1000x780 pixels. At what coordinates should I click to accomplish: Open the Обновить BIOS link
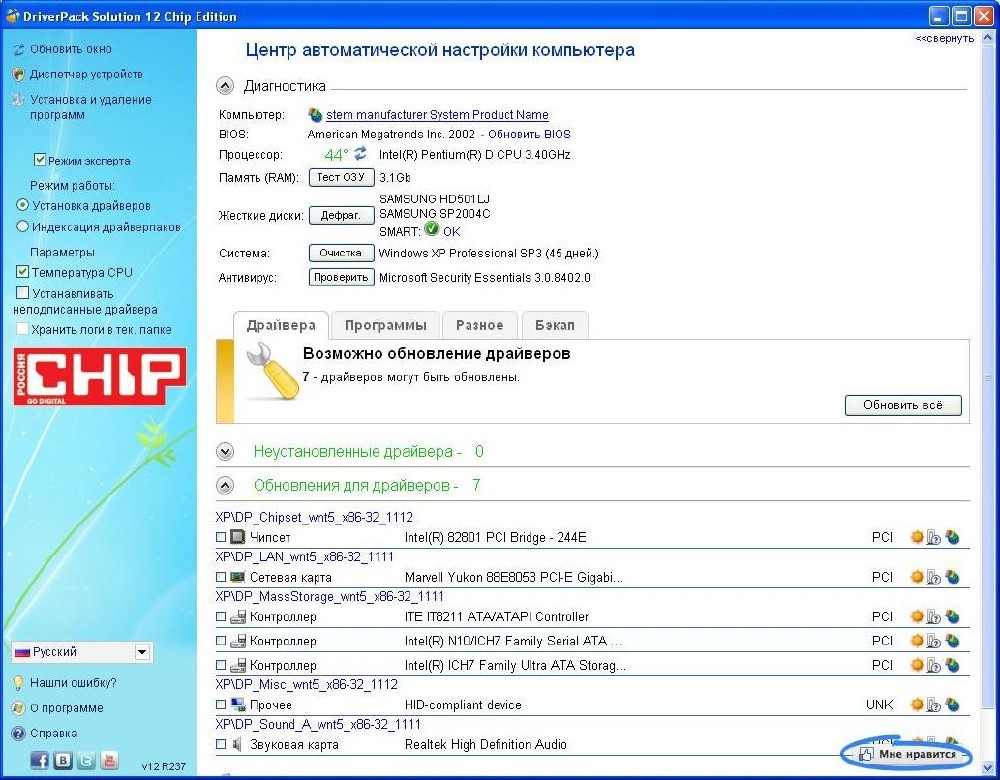(x=529, y=134)
